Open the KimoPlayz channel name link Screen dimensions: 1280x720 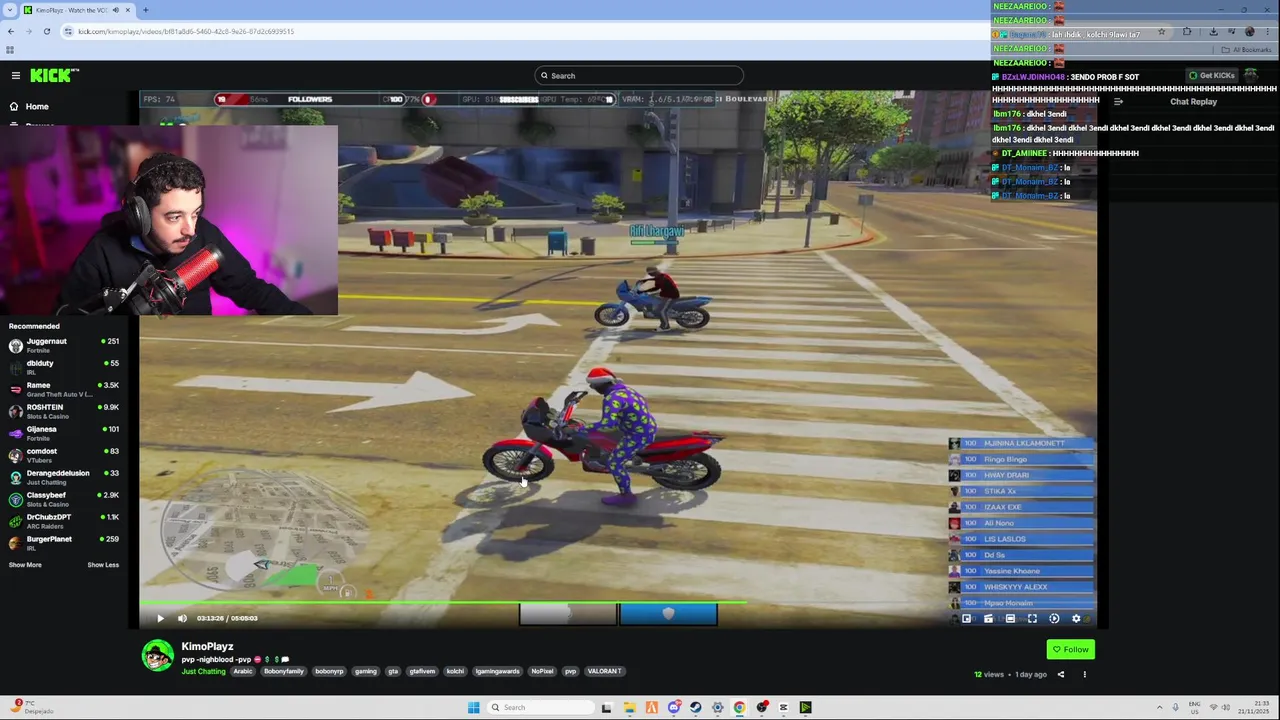coord(207,647)
